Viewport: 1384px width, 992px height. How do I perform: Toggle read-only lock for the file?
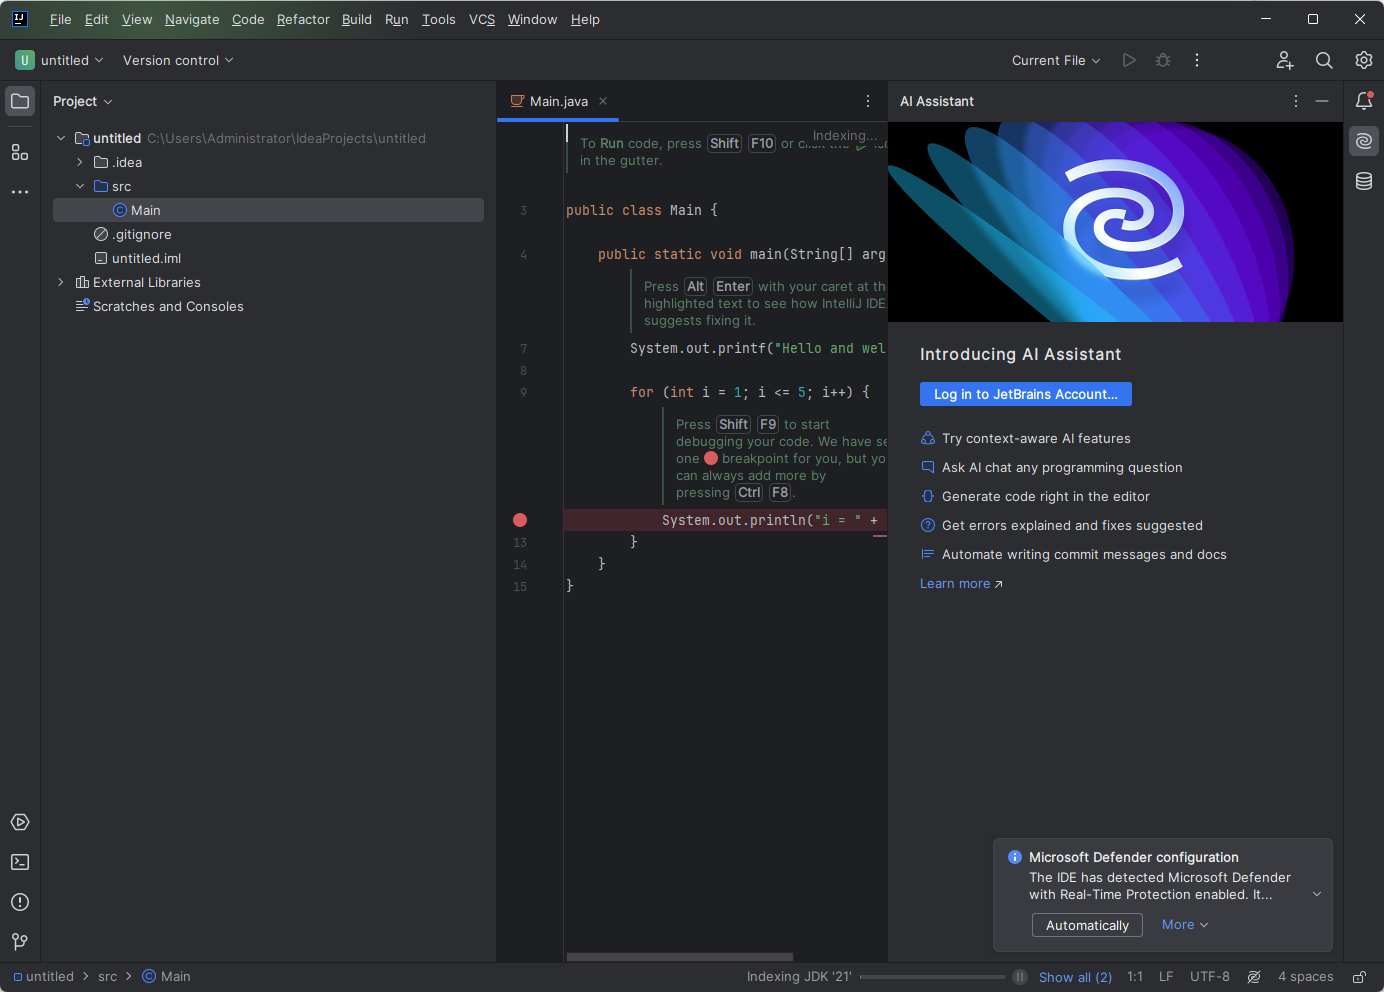pos(1360,977)
